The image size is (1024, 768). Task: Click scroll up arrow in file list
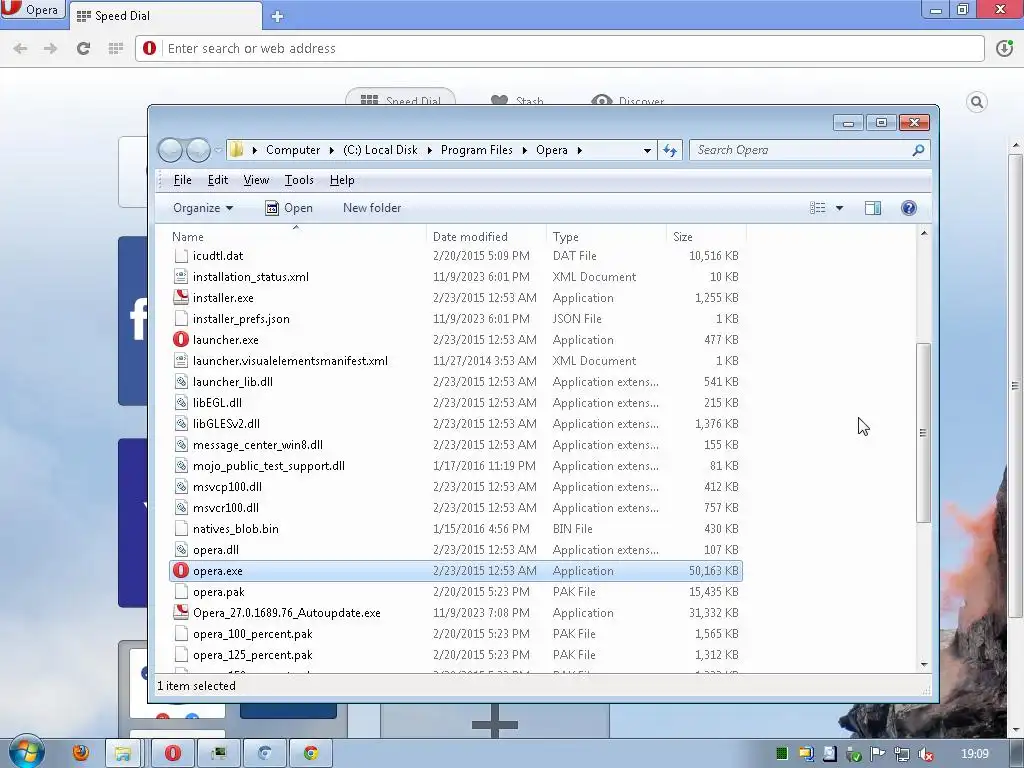(x=923, y=232)
